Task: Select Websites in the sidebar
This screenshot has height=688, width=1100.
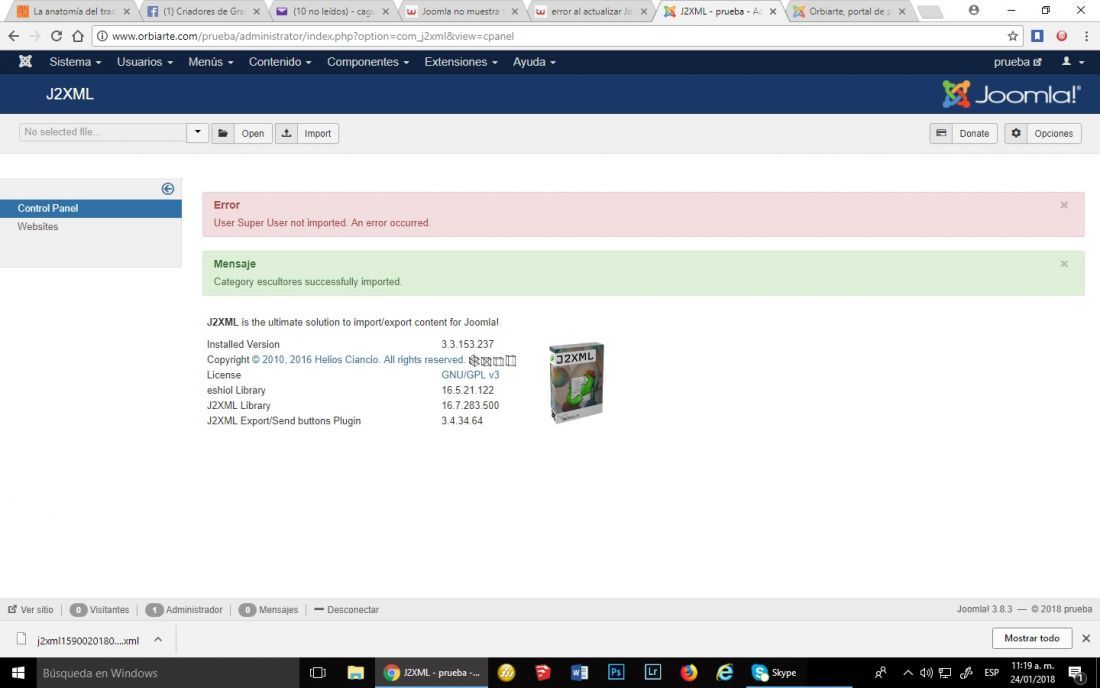Action: click(38, 227)
